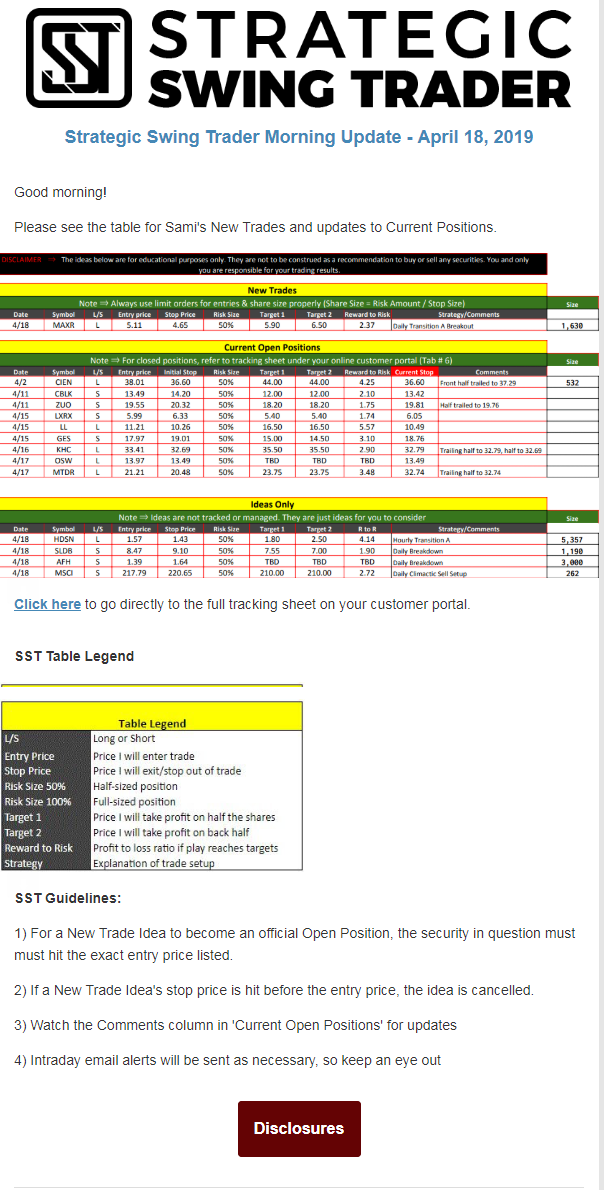Click the red Current Stop column header

[414, 372]
